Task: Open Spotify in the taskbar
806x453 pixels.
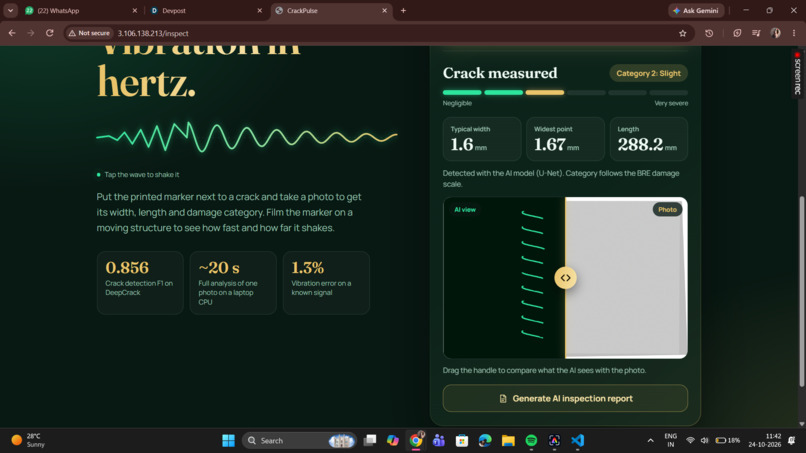Action: [x=531, y=441]
